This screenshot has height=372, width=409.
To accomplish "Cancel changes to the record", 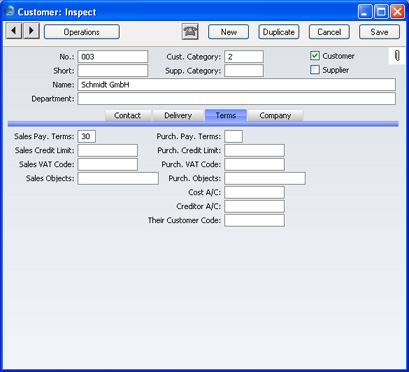I will (329, 32).
